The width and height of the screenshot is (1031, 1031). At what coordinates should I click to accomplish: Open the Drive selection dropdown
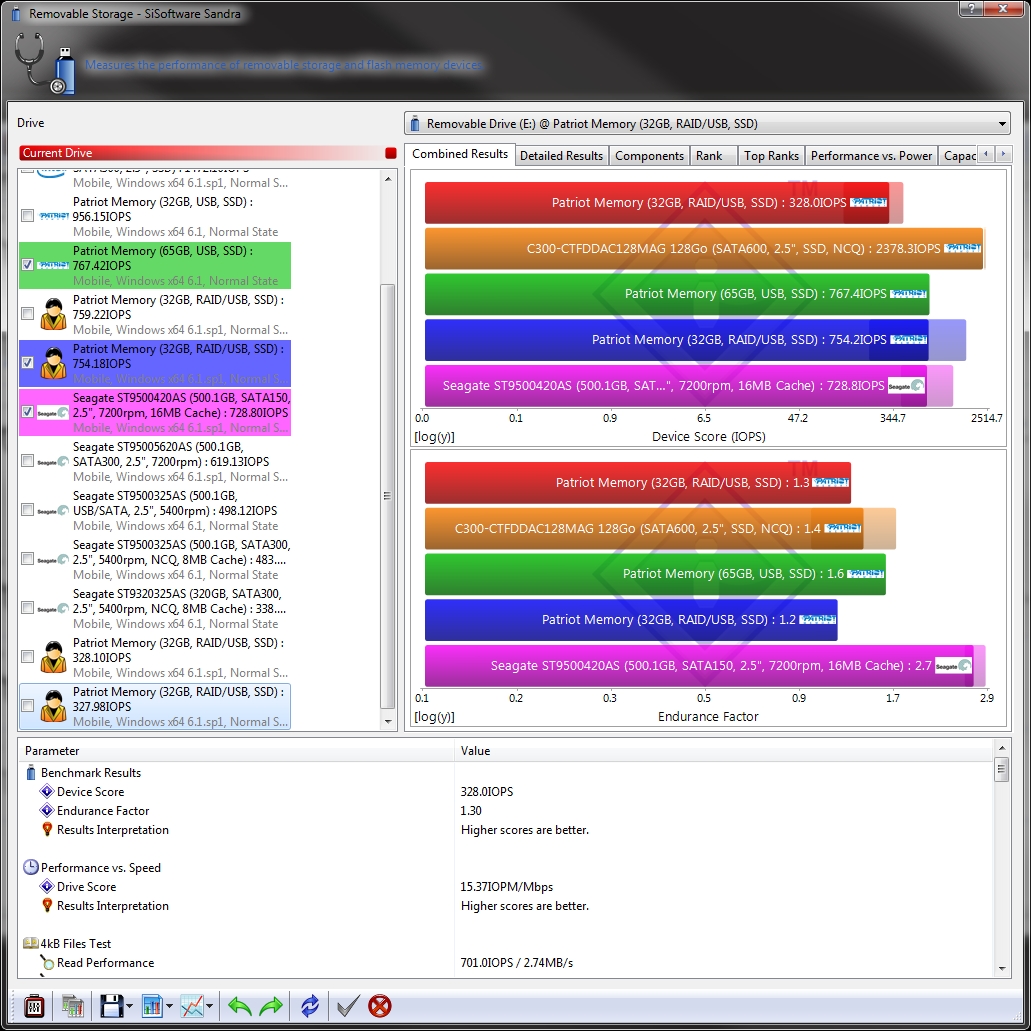point(707,124)
